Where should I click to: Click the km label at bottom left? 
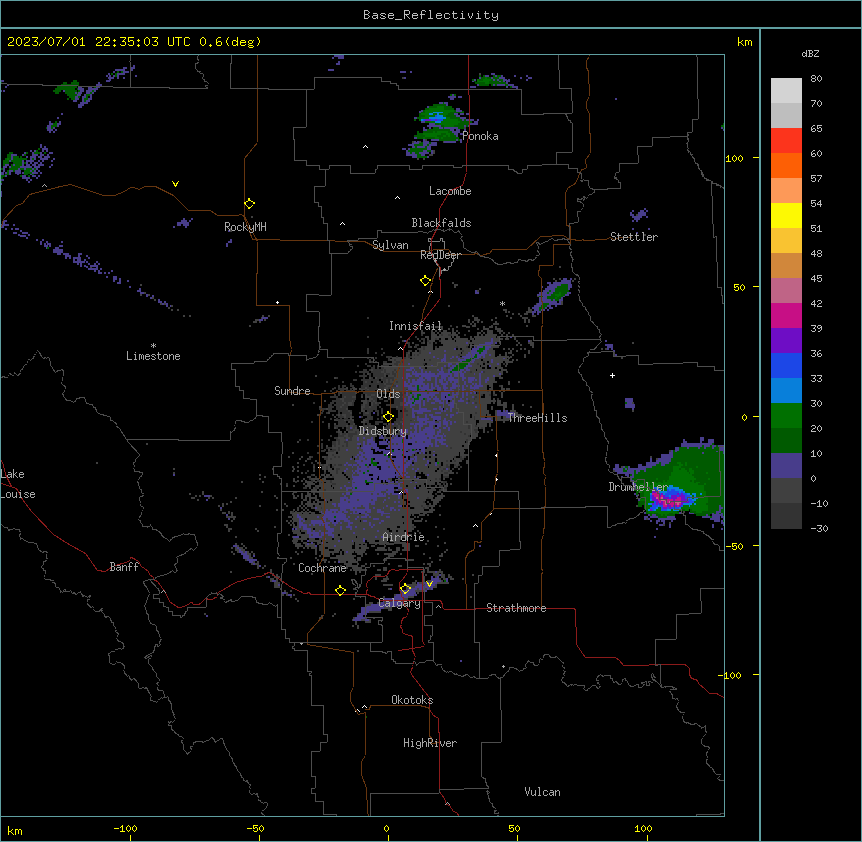(15, 831)
